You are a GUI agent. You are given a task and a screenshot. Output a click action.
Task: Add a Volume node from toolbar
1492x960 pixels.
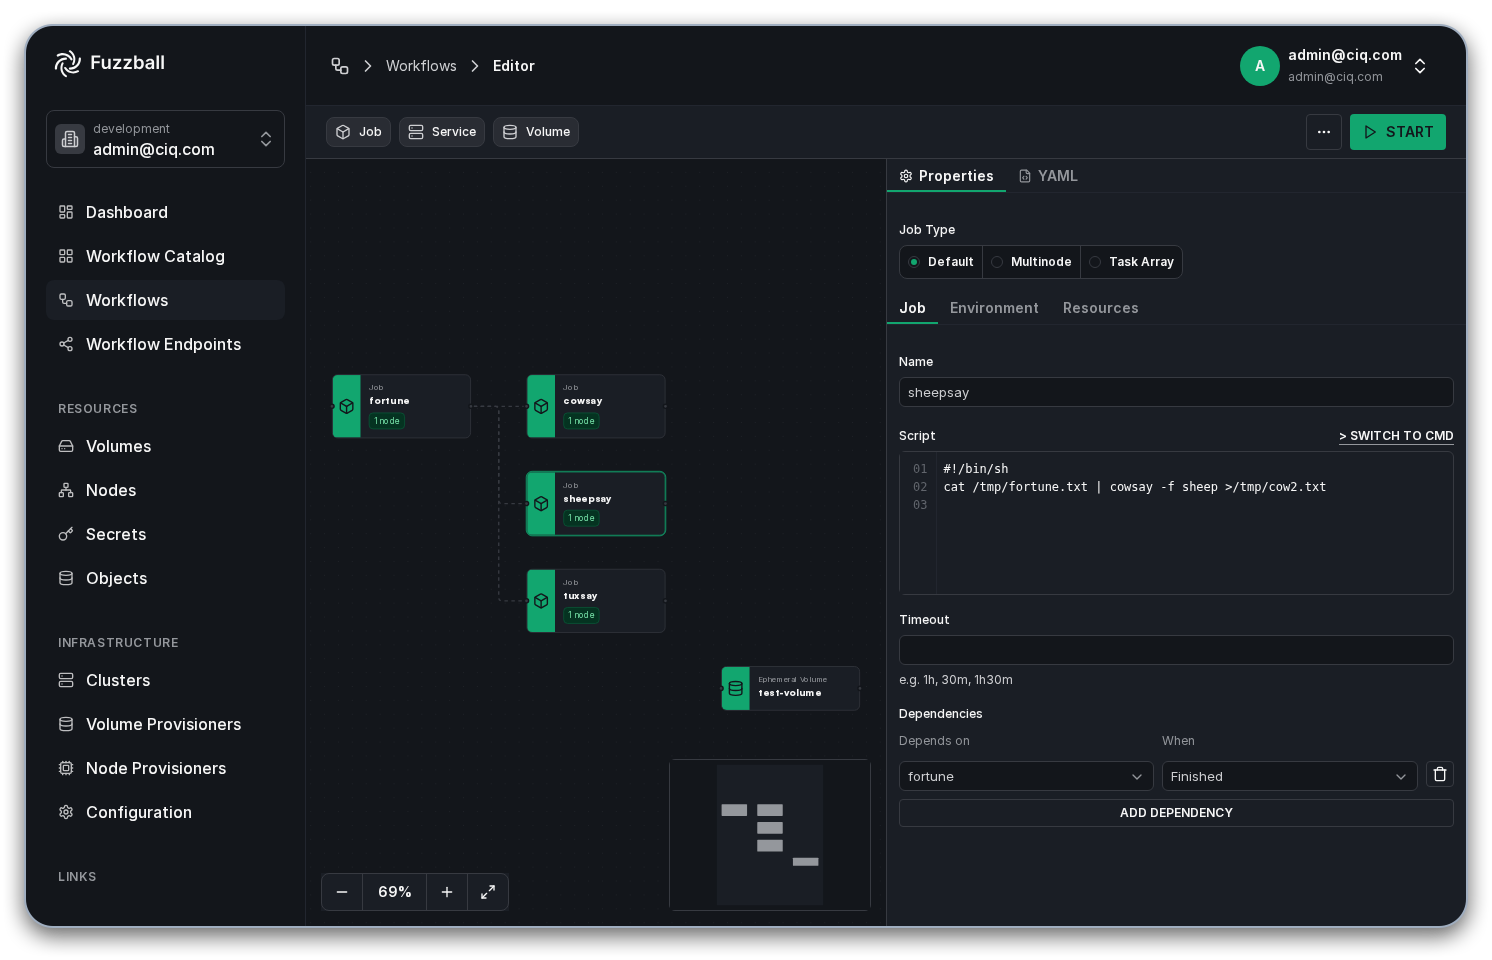(x=536, y=132)
